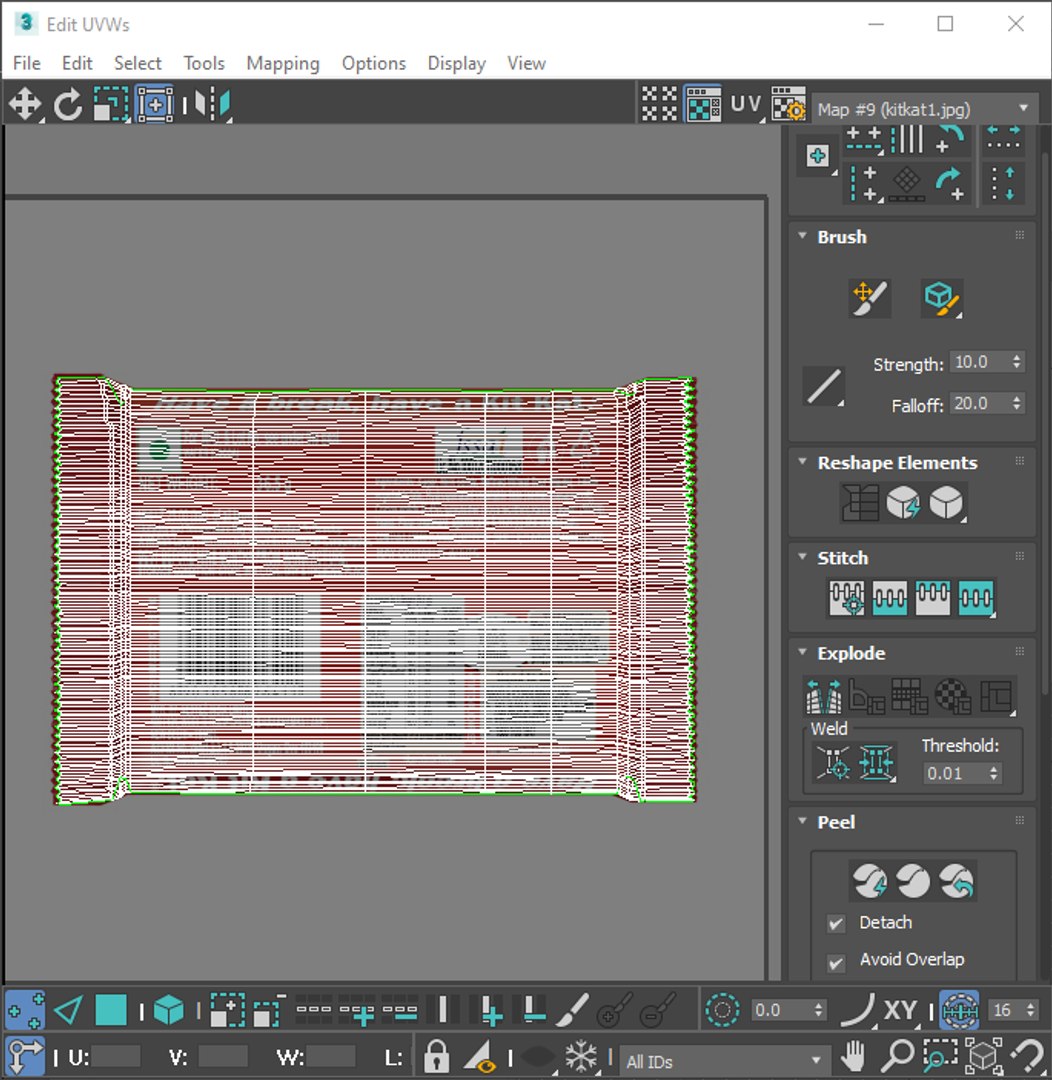Collapse the Reshape Elements rollout
Image resolution: width=1052 pixels, height=1080 pixels.
click(x=802, y=461)
